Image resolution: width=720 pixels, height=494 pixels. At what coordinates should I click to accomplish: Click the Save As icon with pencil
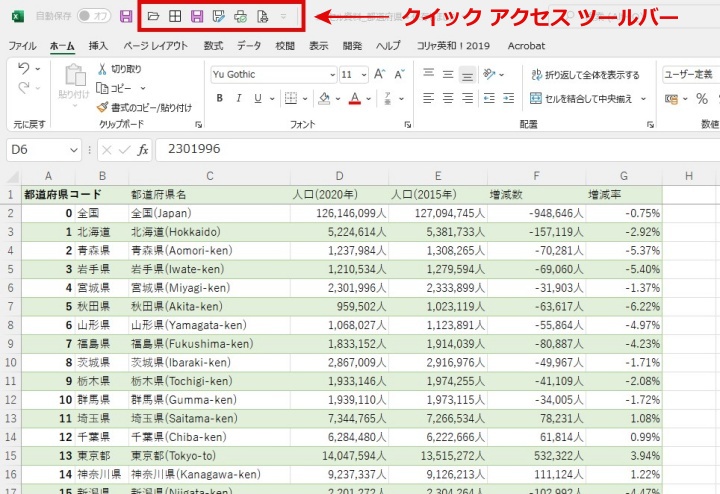pyautogui.click(x=219, y=17)
